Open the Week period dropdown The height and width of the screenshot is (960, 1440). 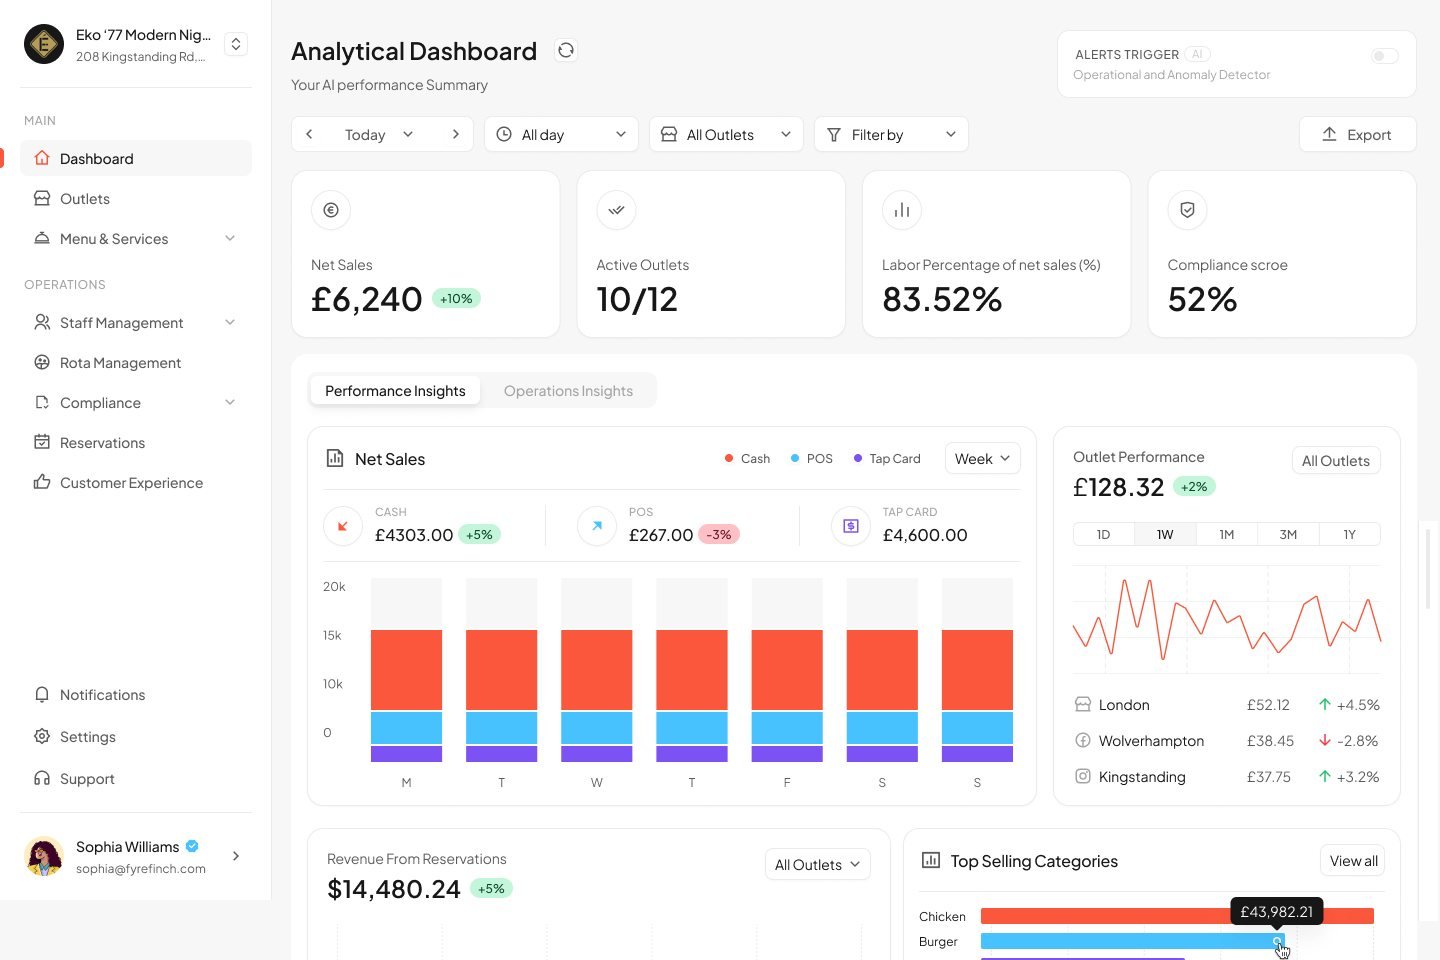click(x=983, y=458)
